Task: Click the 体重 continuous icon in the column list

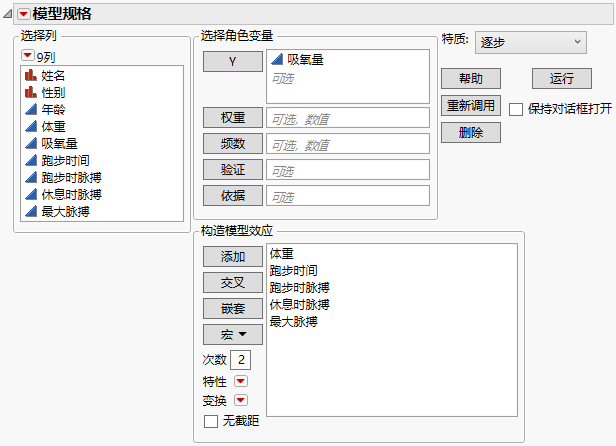Action: click(x=31, y=126)
